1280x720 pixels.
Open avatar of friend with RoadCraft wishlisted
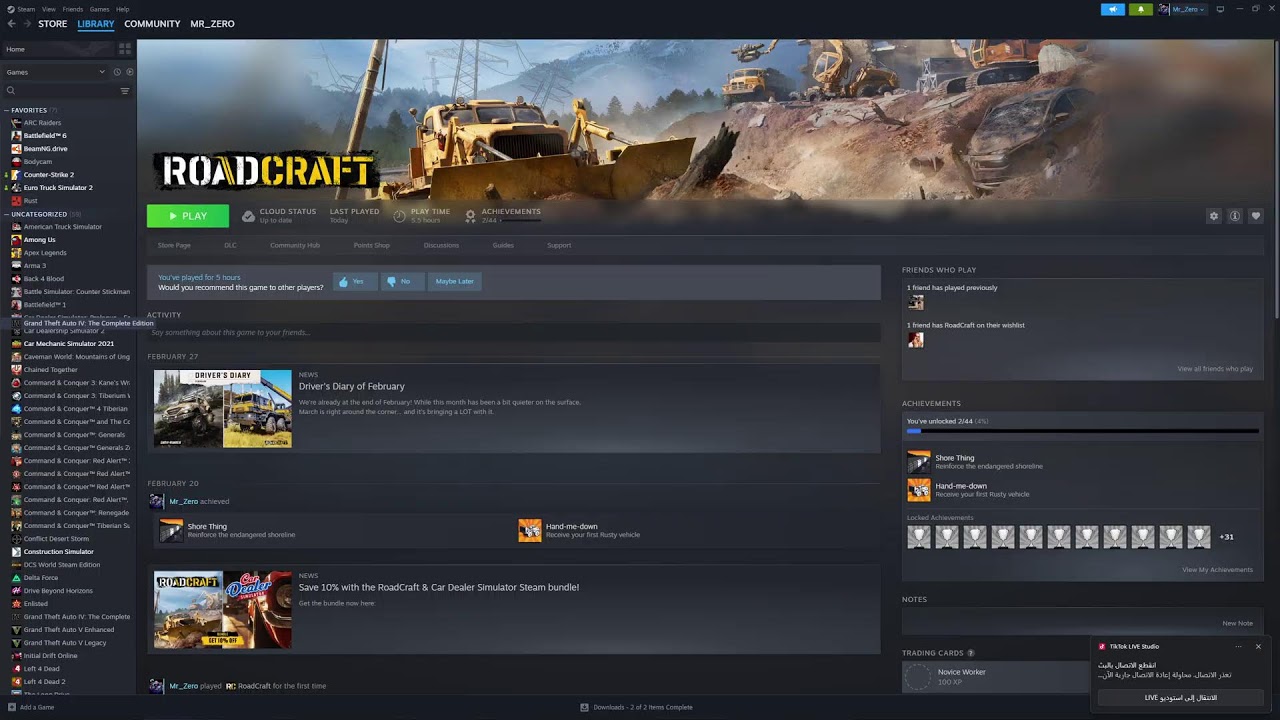(x=915, y=340)
